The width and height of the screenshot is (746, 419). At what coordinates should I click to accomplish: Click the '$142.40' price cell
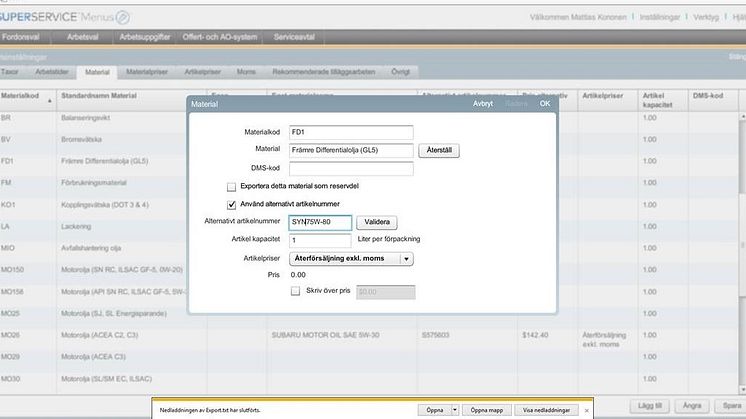click(535, 335)
